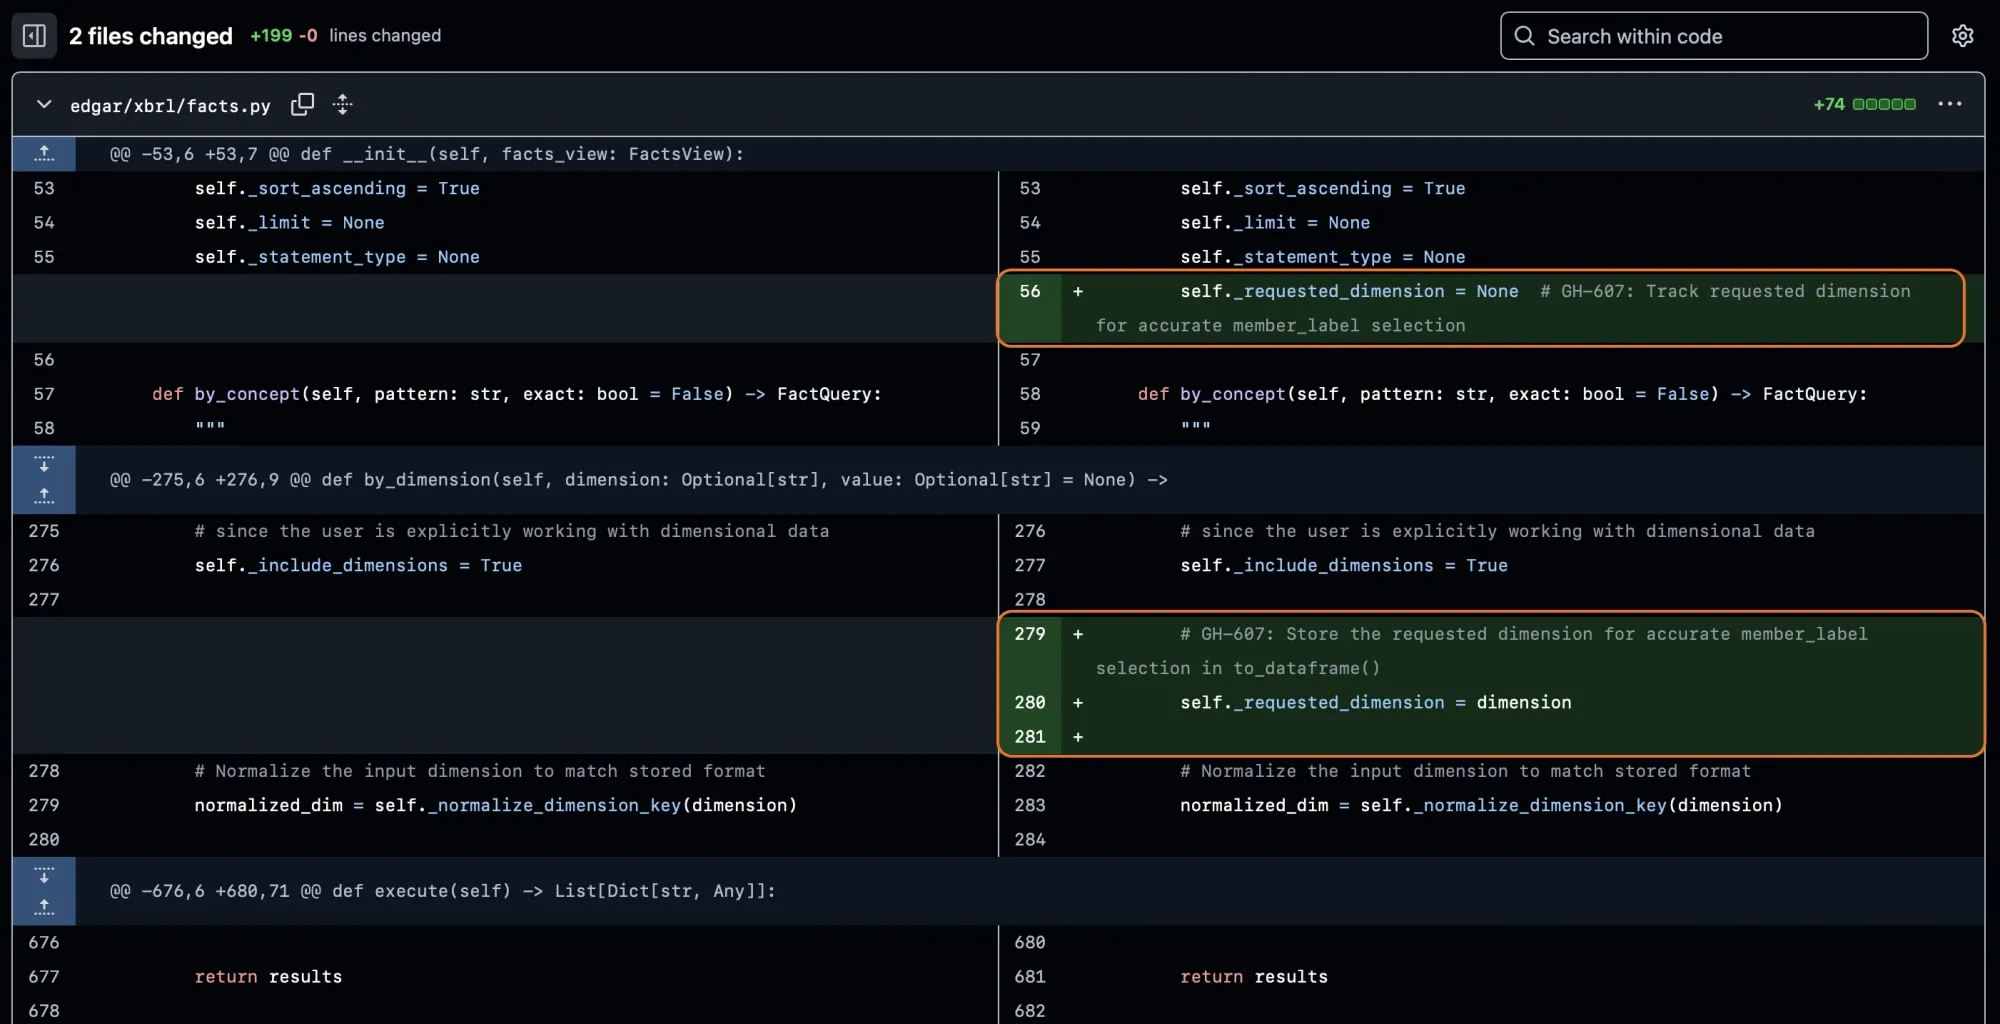2000x1024 pixels.
Task: Expand all lines in facts.py
Action: click(343, 105)
